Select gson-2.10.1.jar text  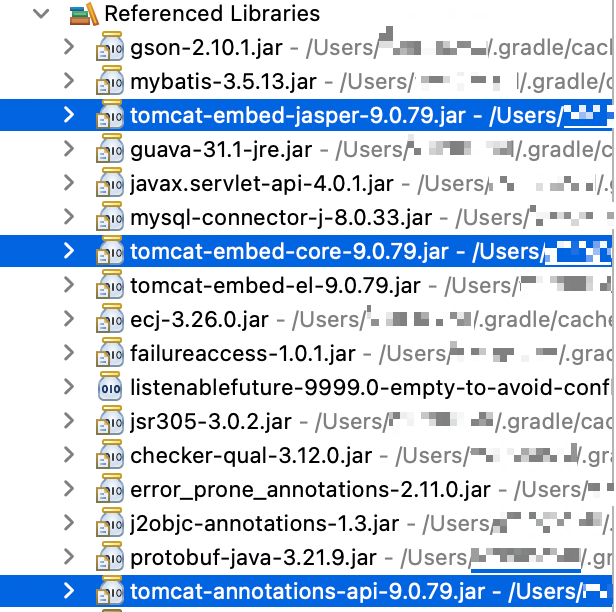point(206,48)
